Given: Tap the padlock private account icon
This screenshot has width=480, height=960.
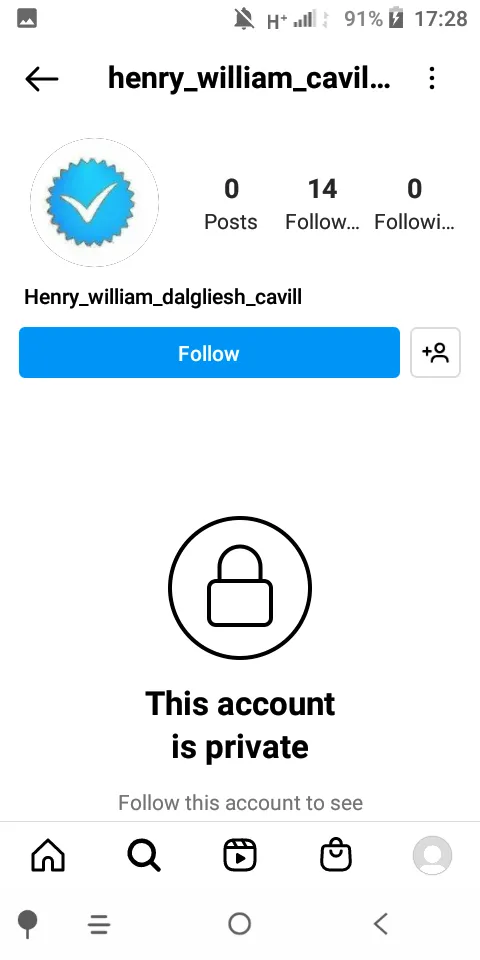Looking at the screenshot, I should click(x=240, y=587).
